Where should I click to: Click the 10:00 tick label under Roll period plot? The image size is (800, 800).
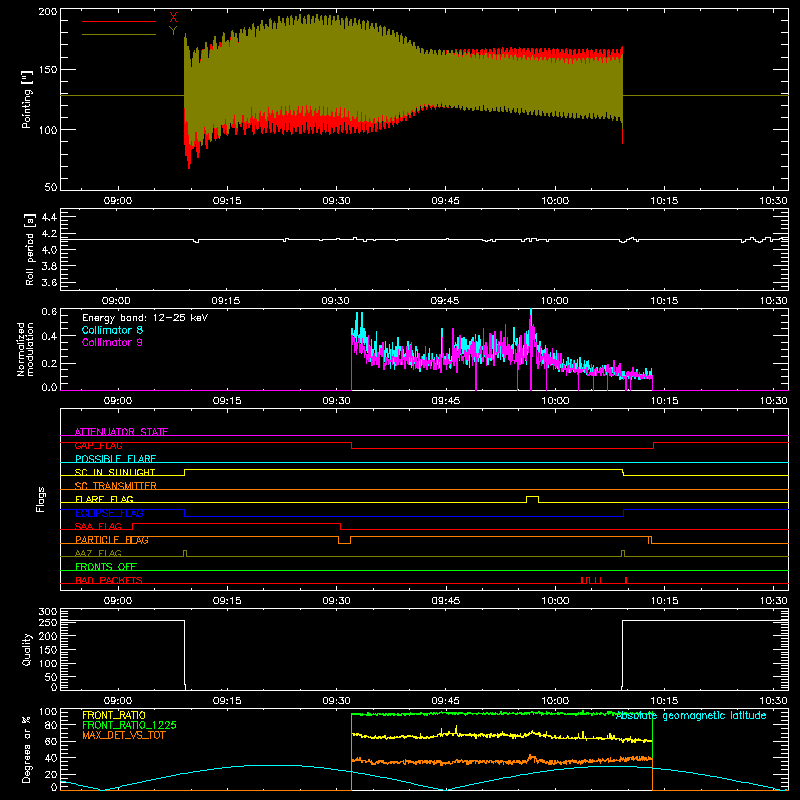pyautogui.click(x=555, y=301)
